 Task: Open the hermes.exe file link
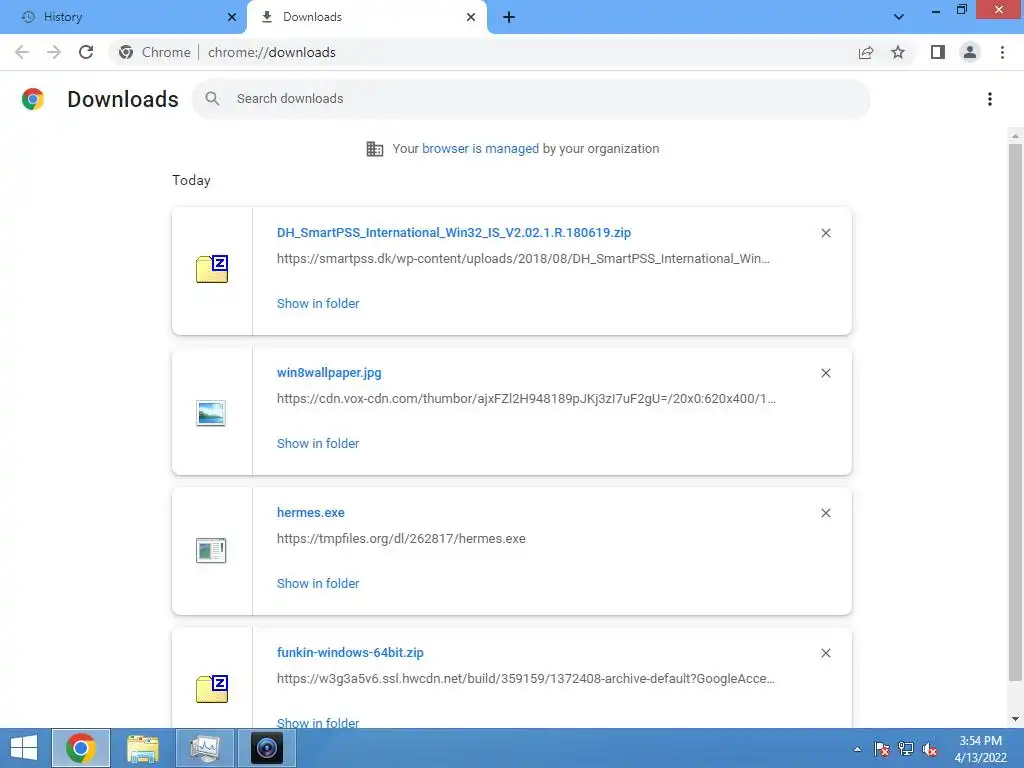[x=311, y=513]
